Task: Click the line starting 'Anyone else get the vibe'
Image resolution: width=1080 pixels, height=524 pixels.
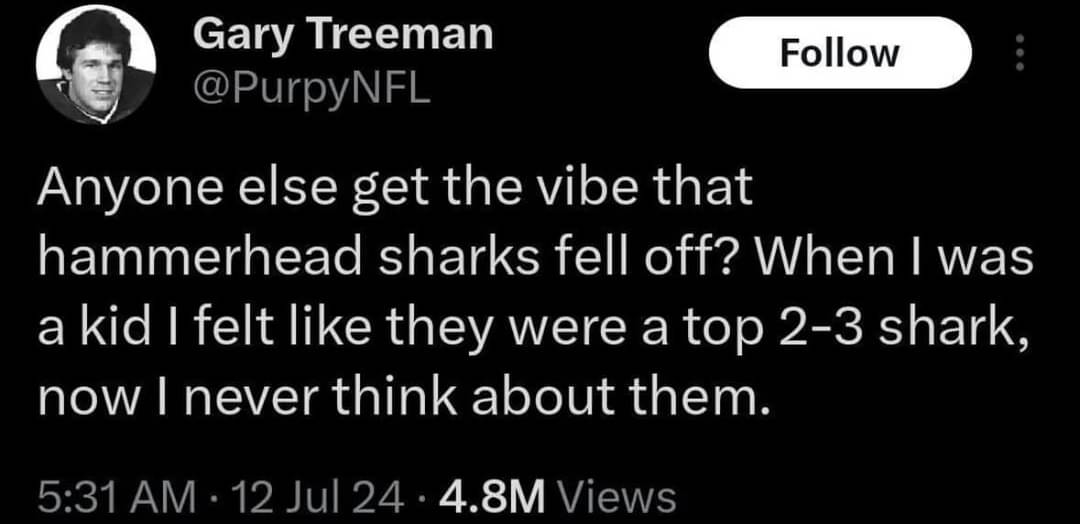Action: tap(393, 191)
